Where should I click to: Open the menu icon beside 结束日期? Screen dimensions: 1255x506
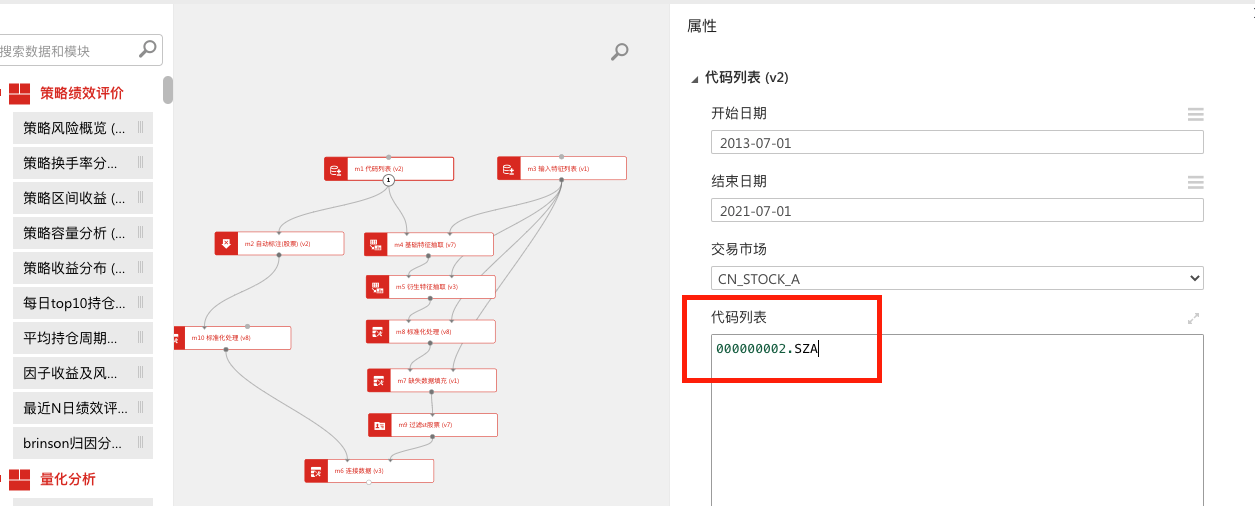tap(1195, 182)
